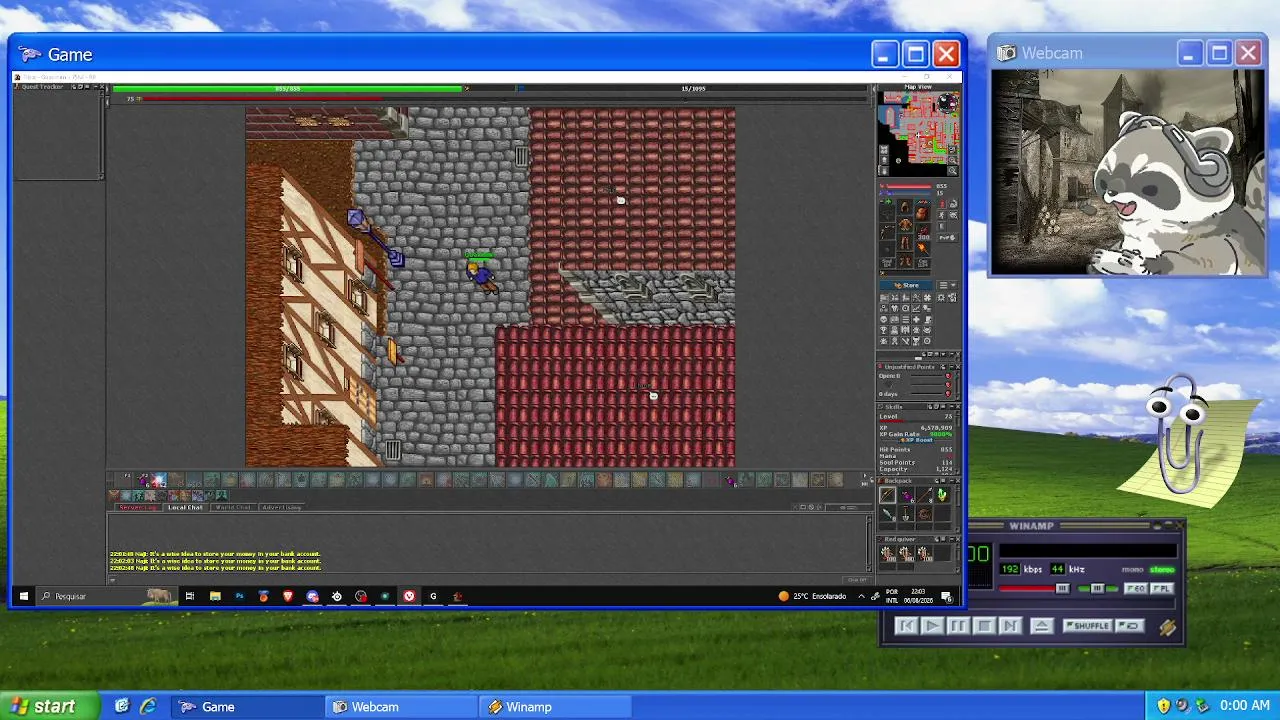Click the Unjustified Points panel title
Image resolution: width=1280 pixels, height=720 pixels.
coord(908,367)
